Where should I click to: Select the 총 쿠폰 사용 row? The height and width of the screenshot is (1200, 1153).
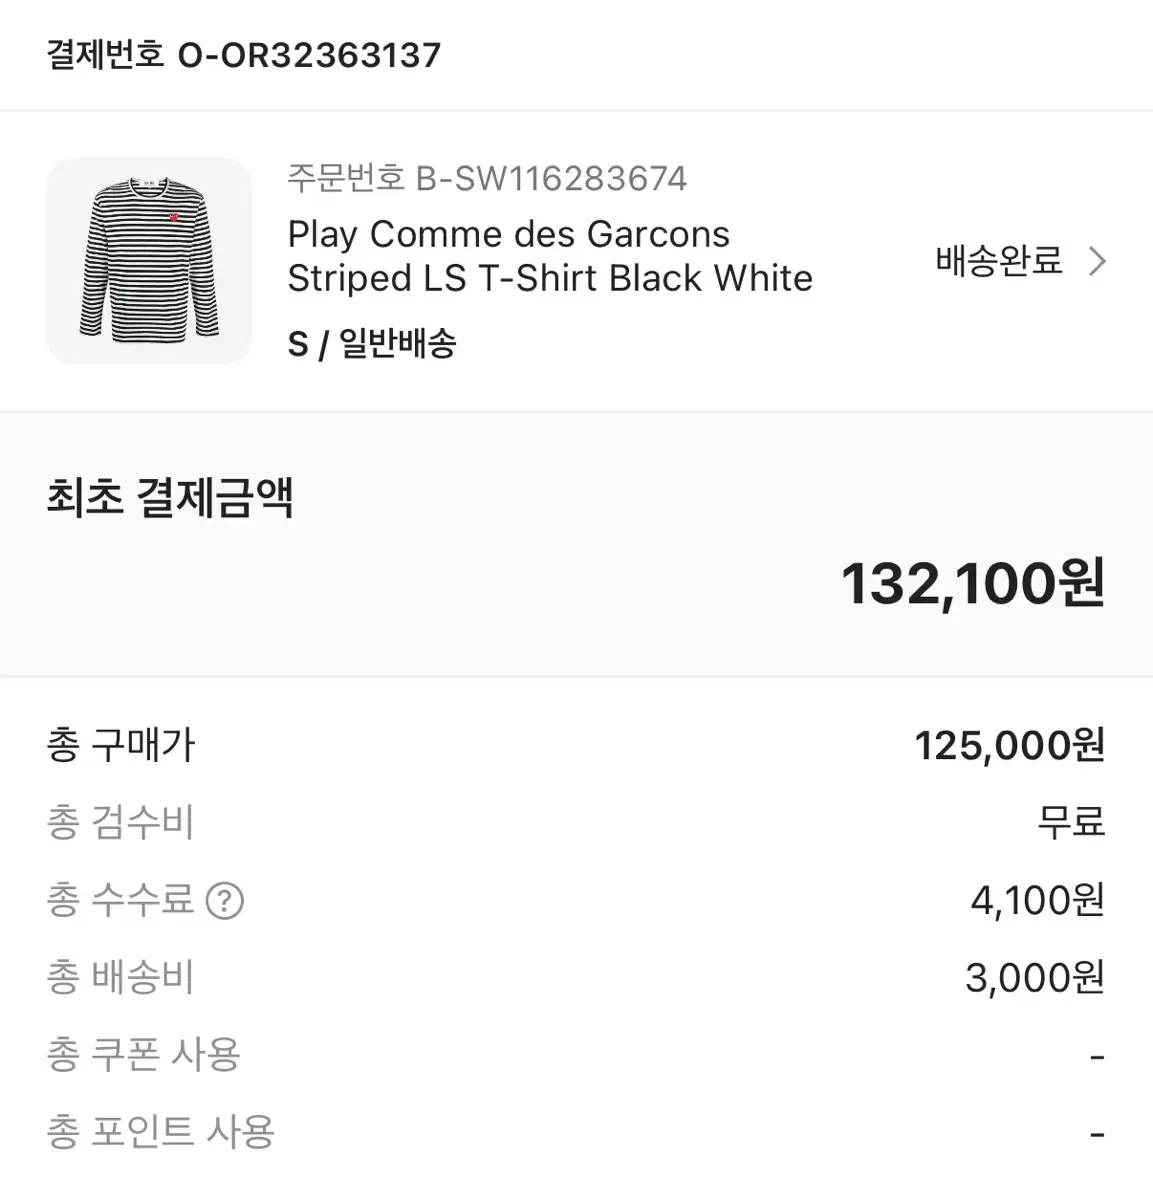coord(576,1054)
